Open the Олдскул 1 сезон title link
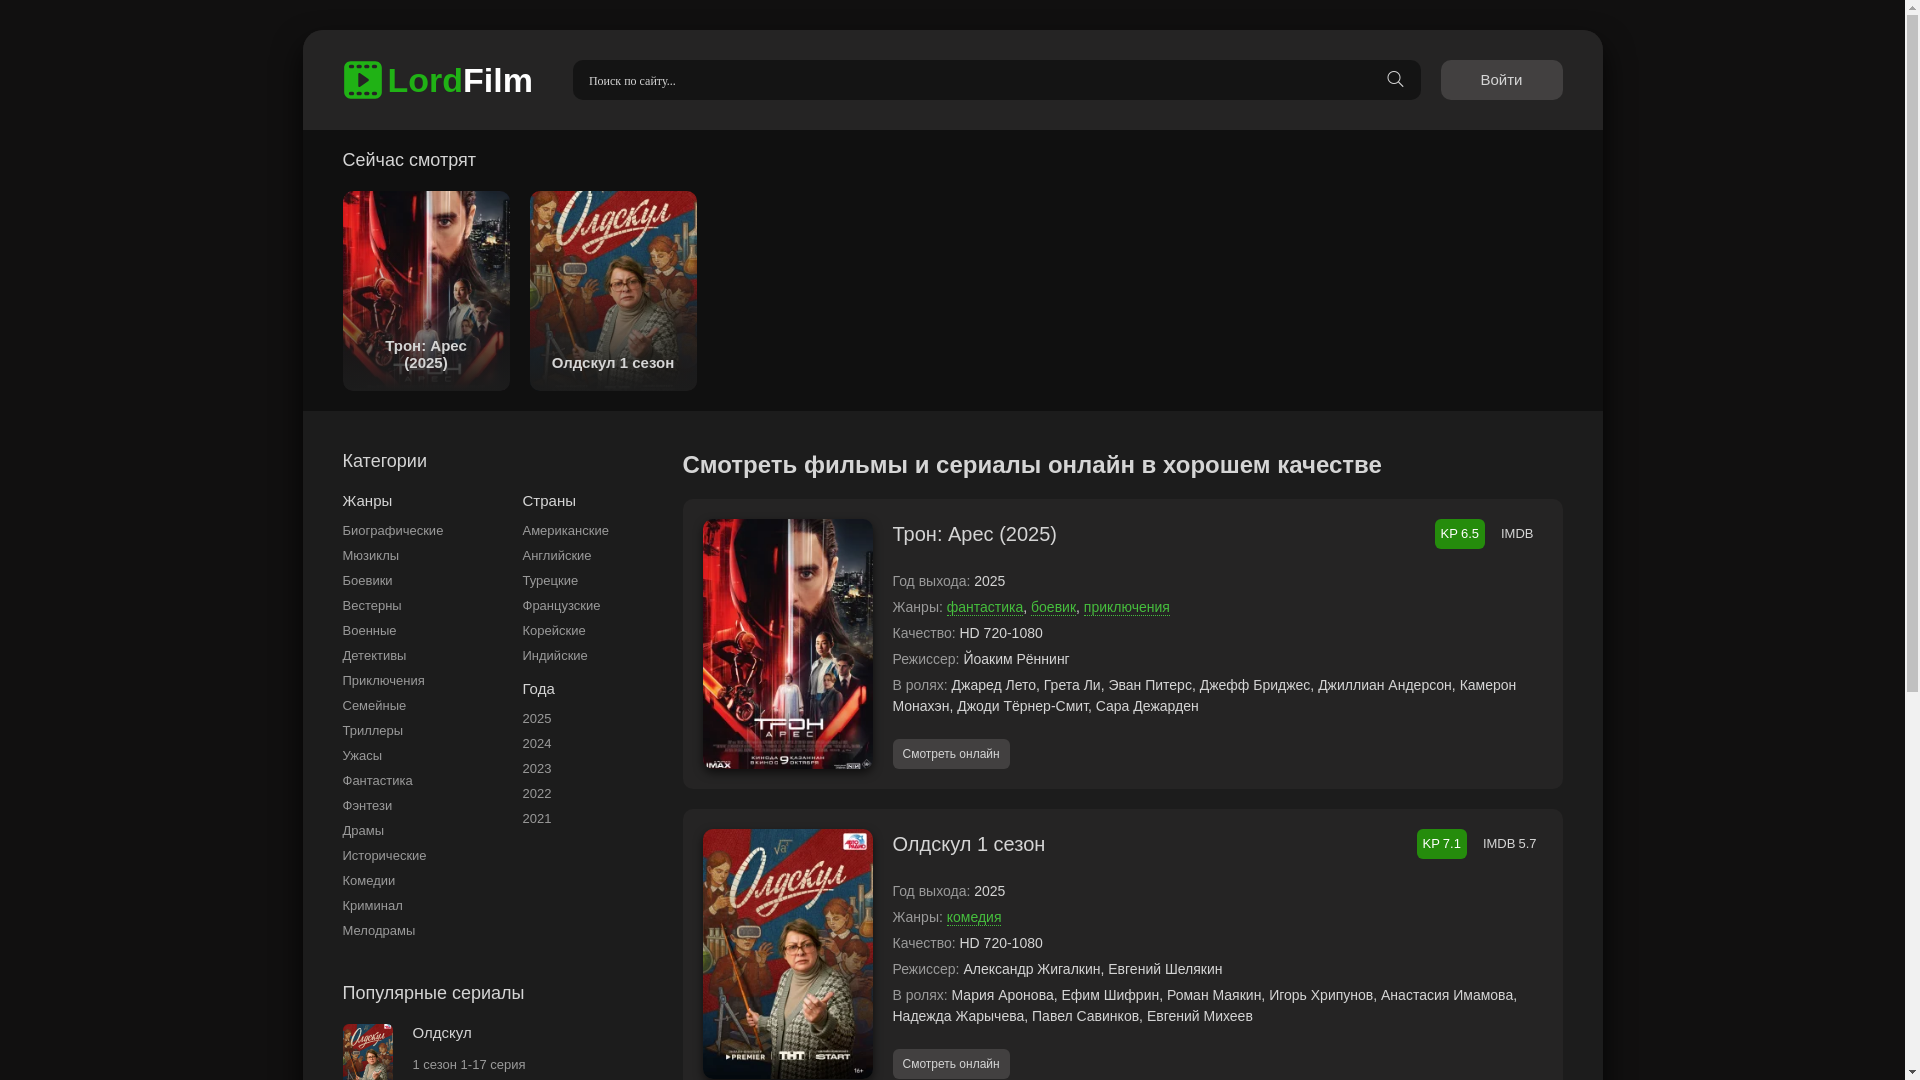This screenshot has height=1080, width=1920. click(968, 844)
